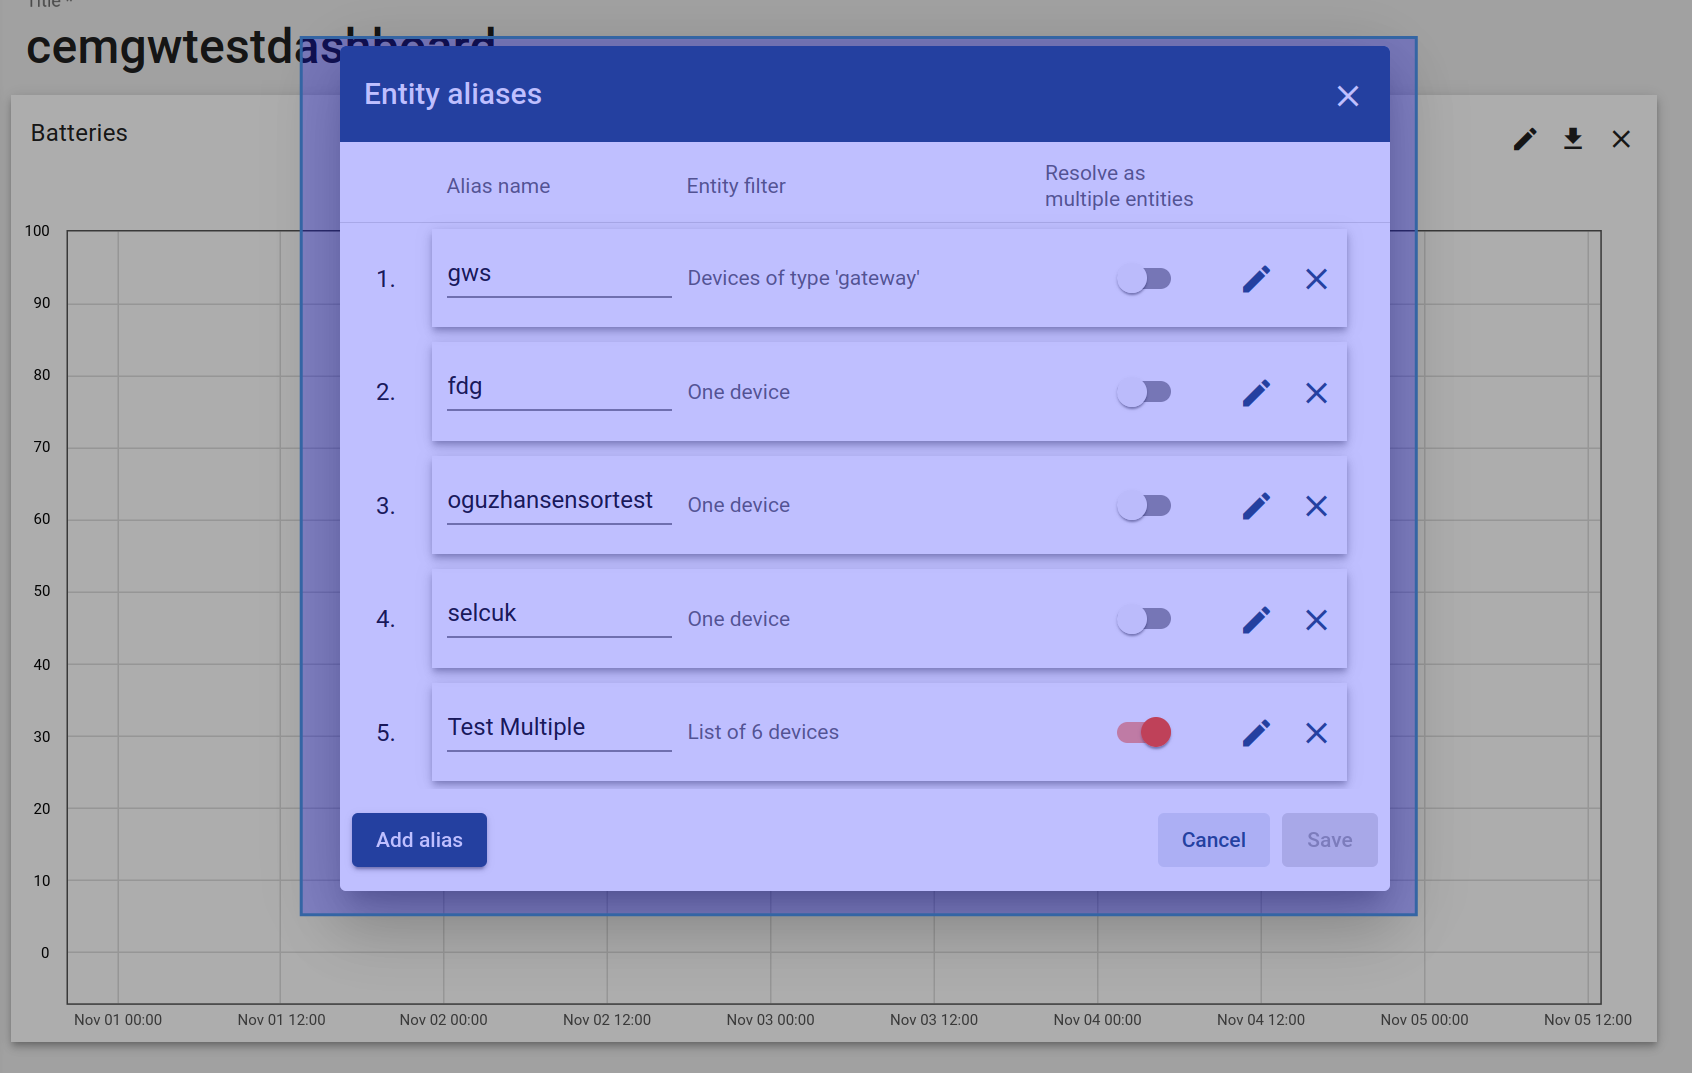
Task: Click the Save button
Action: [x=1329, y=840]
